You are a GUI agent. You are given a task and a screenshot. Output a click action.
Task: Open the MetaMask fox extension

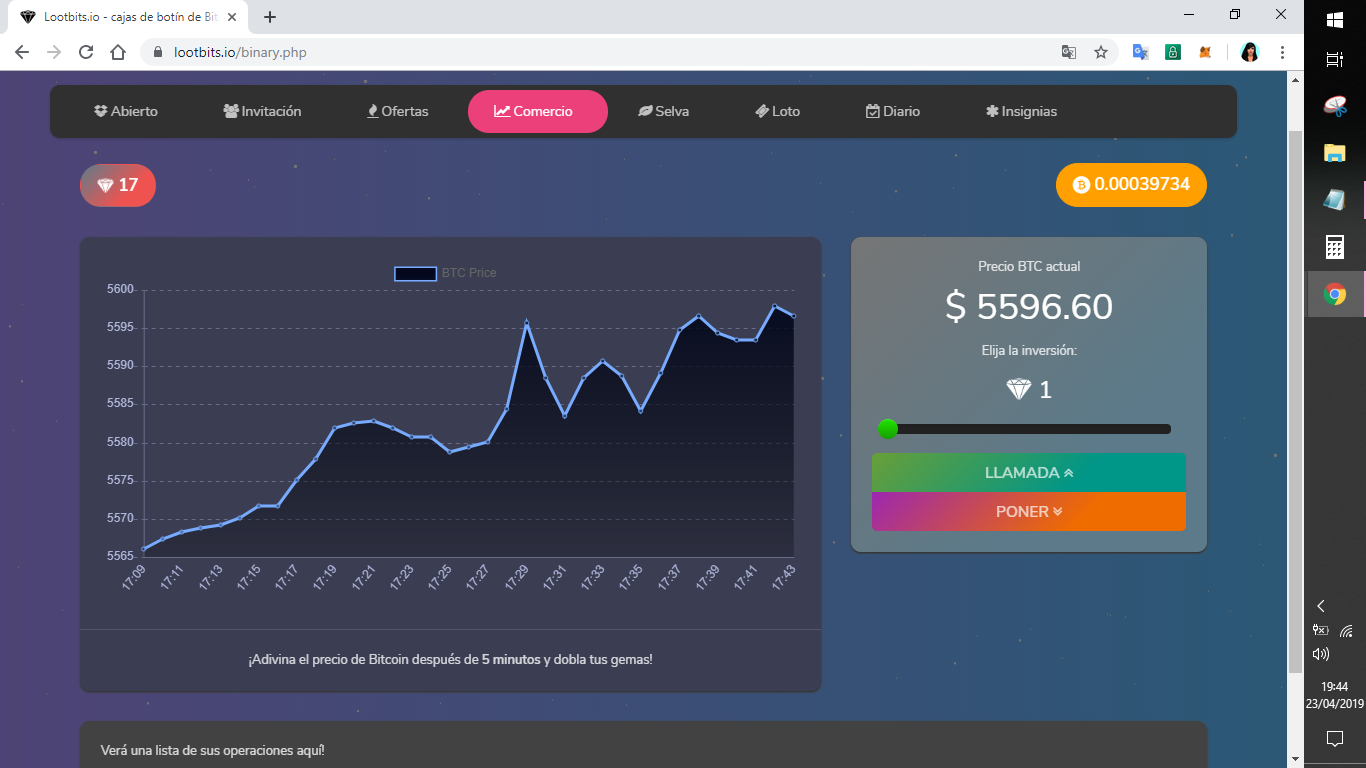click(x=1206, y=52)
